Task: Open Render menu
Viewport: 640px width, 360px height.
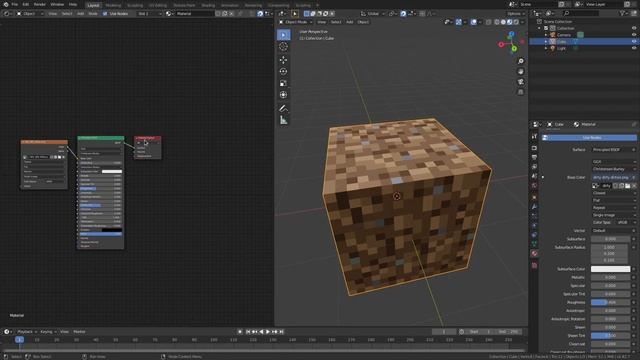Action: [x=40, y=4]
